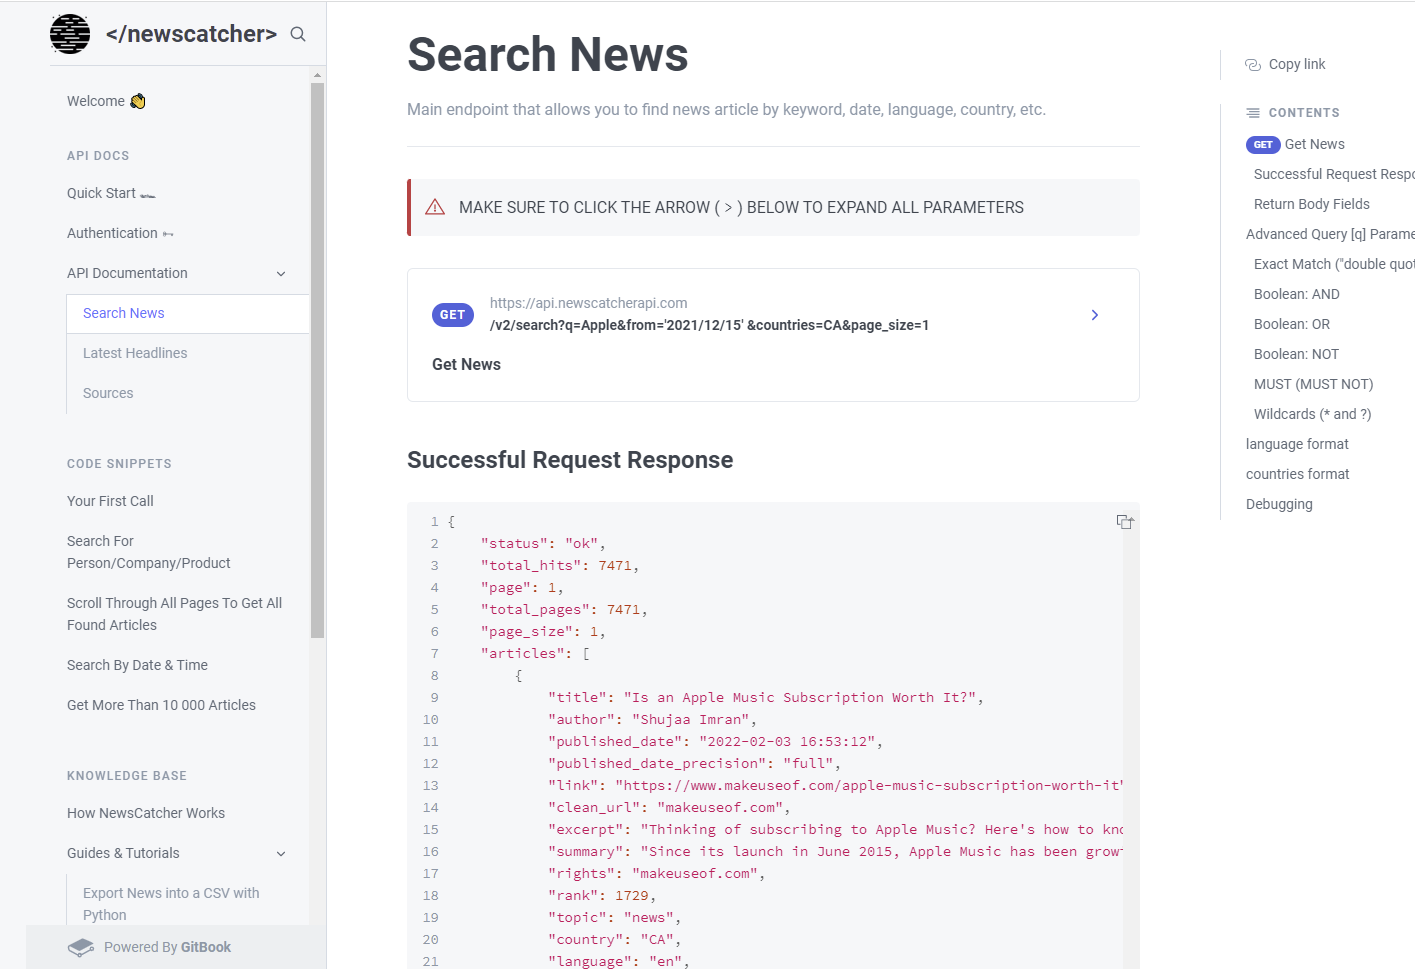Jump to Boolean: AND section
Image resolution: width=1415 pixels, height=969 pixels.
[1296, 294]
